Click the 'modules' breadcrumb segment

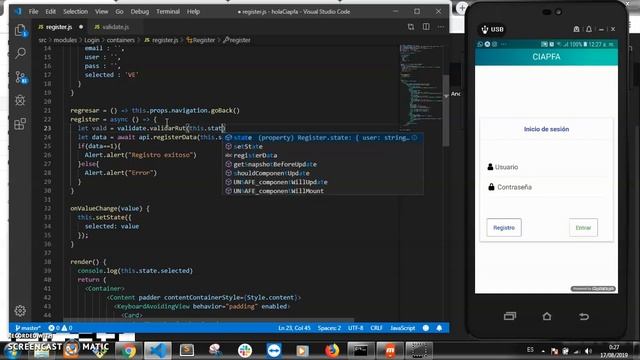[x=65, y=40]
